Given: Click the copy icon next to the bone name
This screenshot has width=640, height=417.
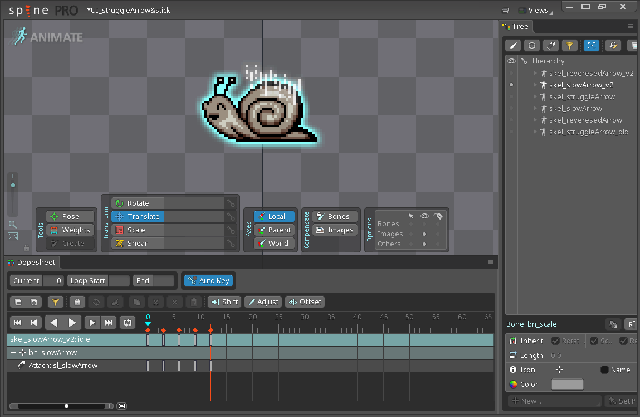Looking at the screenshot, I should pyautogui.click(x=613, y=324).
